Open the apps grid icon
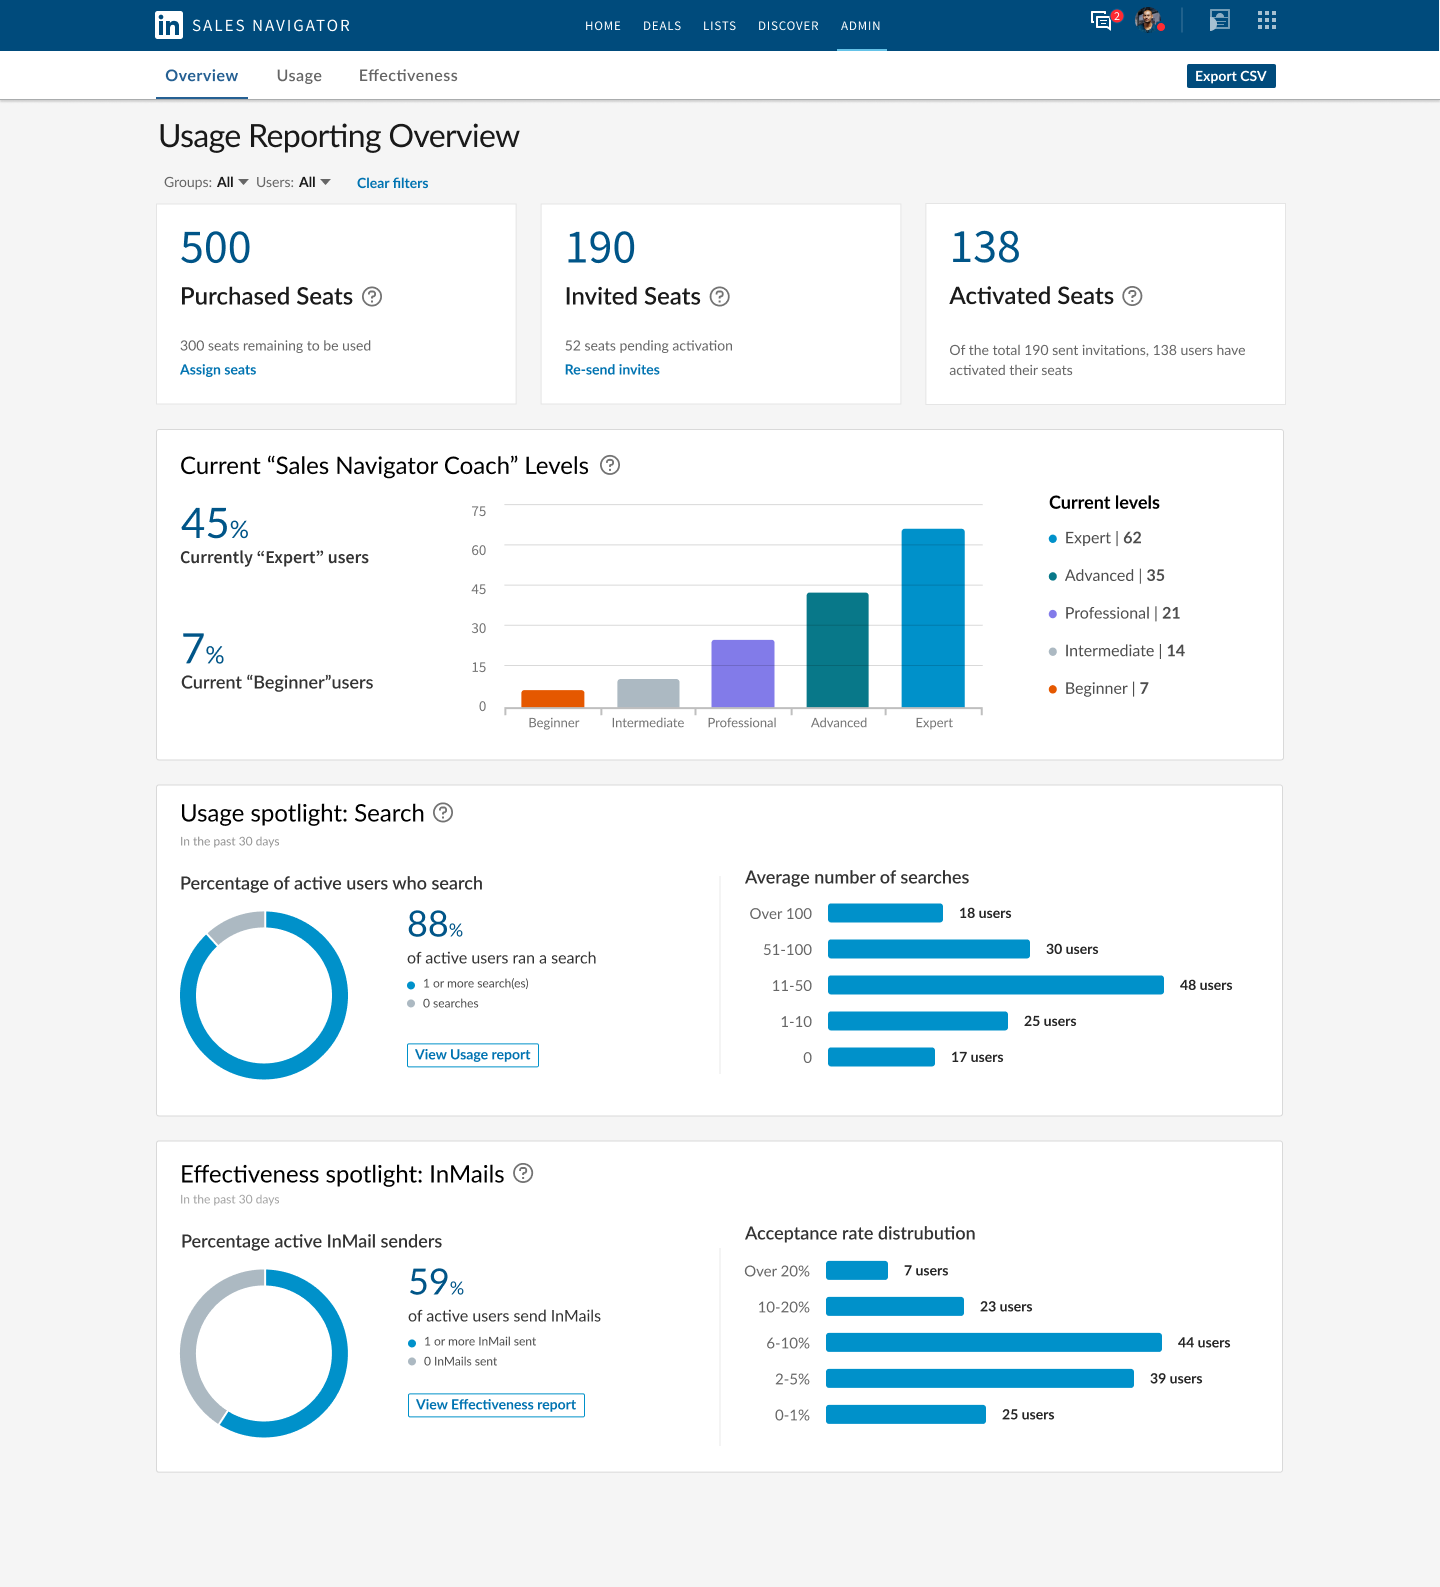The height and width of the screenshot is (1587, 1440). pyautogui.click(x=1267, y=20)
